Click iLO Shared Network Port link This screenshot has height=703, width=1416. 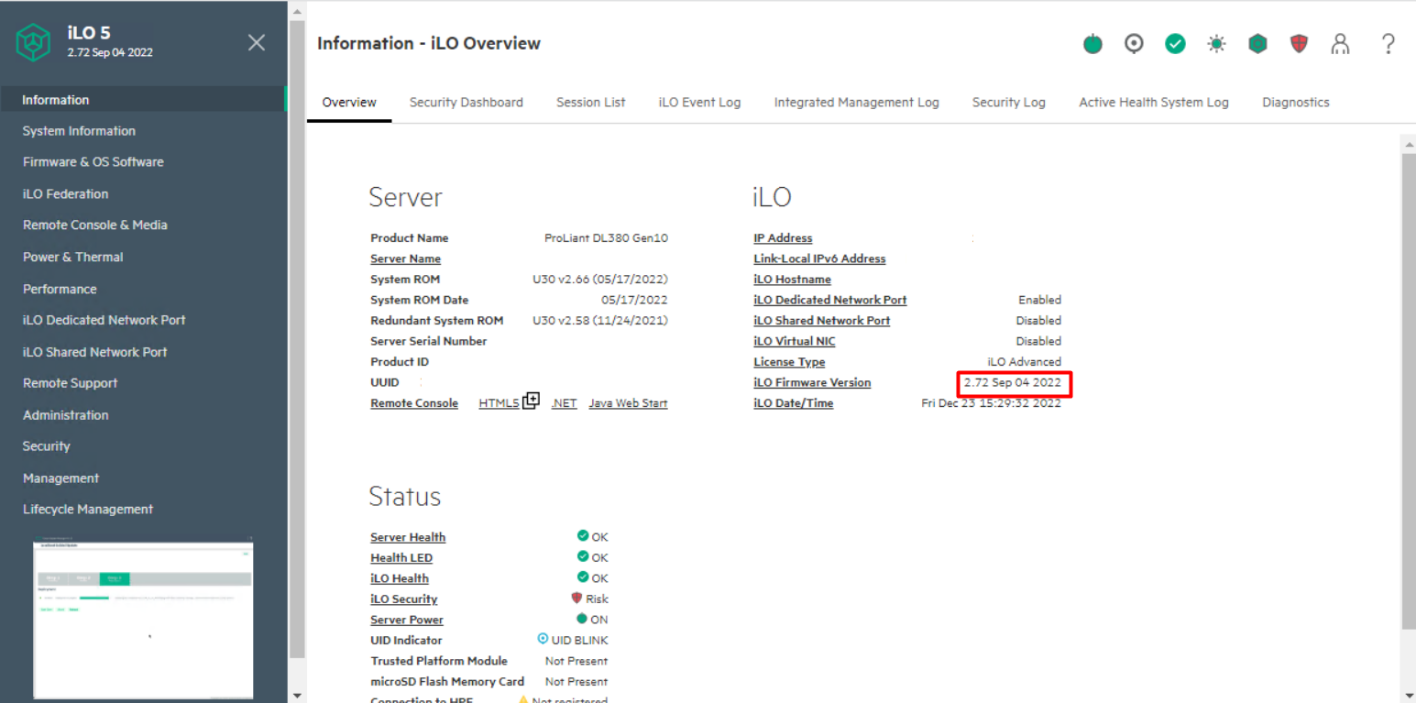click(822, 321)
